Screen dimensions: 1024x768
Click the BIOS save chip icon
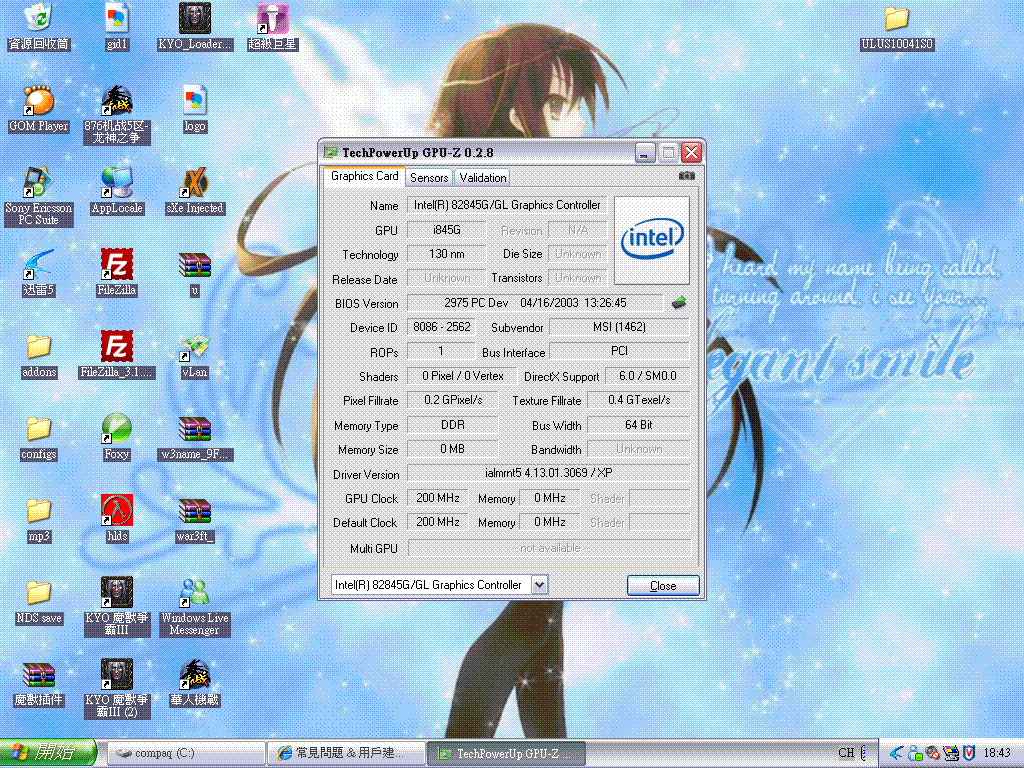679,302
